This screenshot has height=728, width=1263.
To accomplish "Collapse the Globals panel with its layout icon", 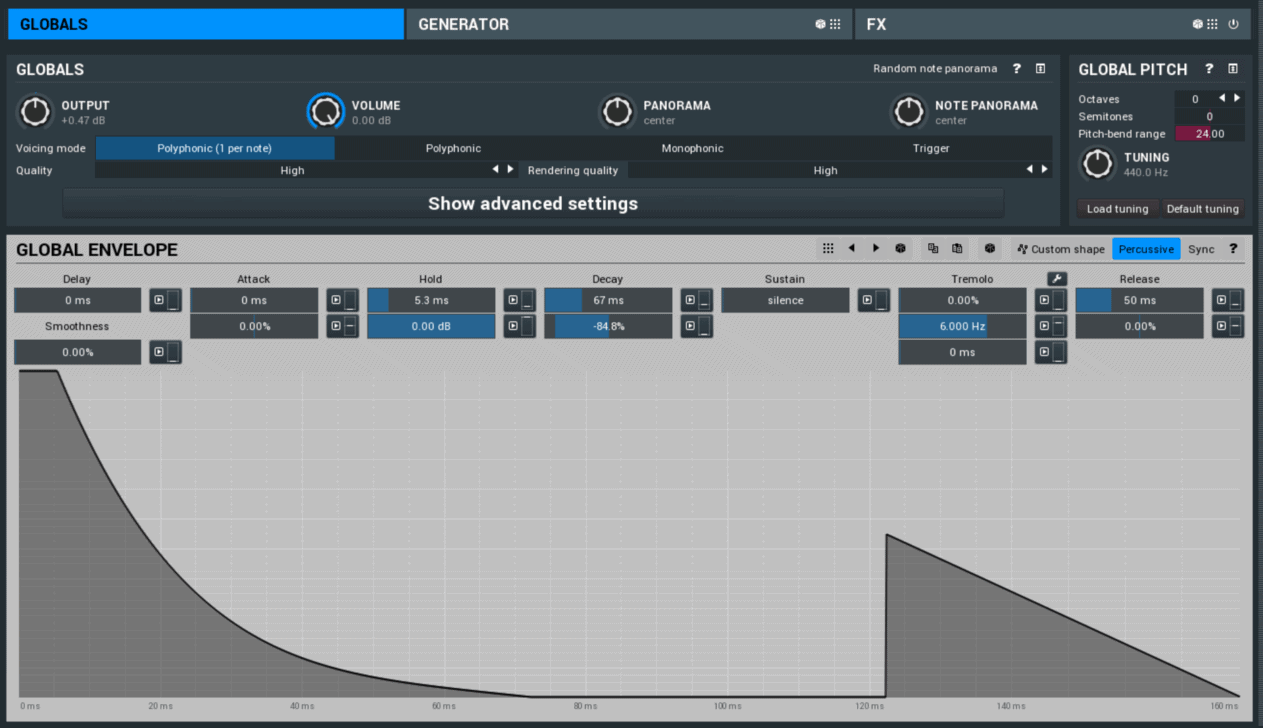I will [x=1040, y=69].
